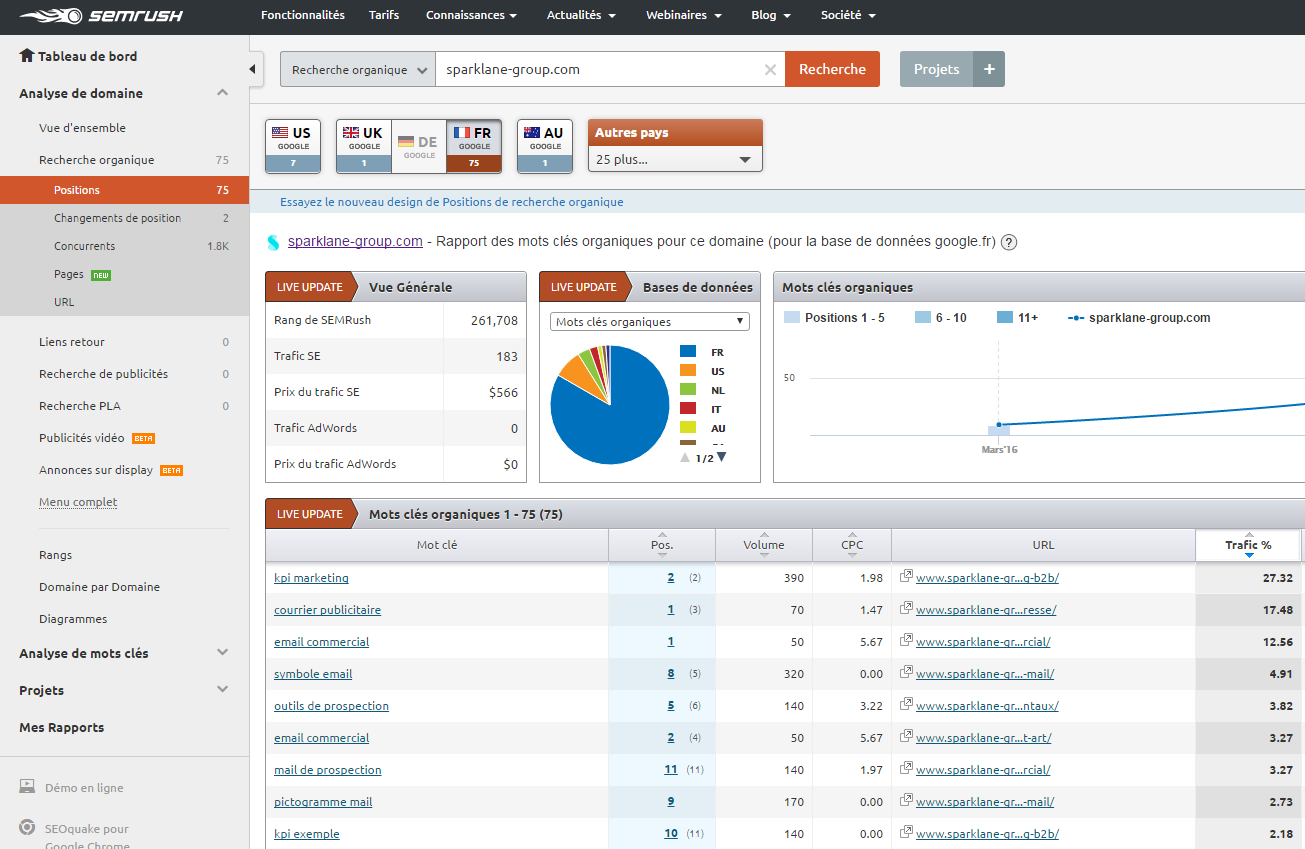Open Société menu

(x=848, y=15)
